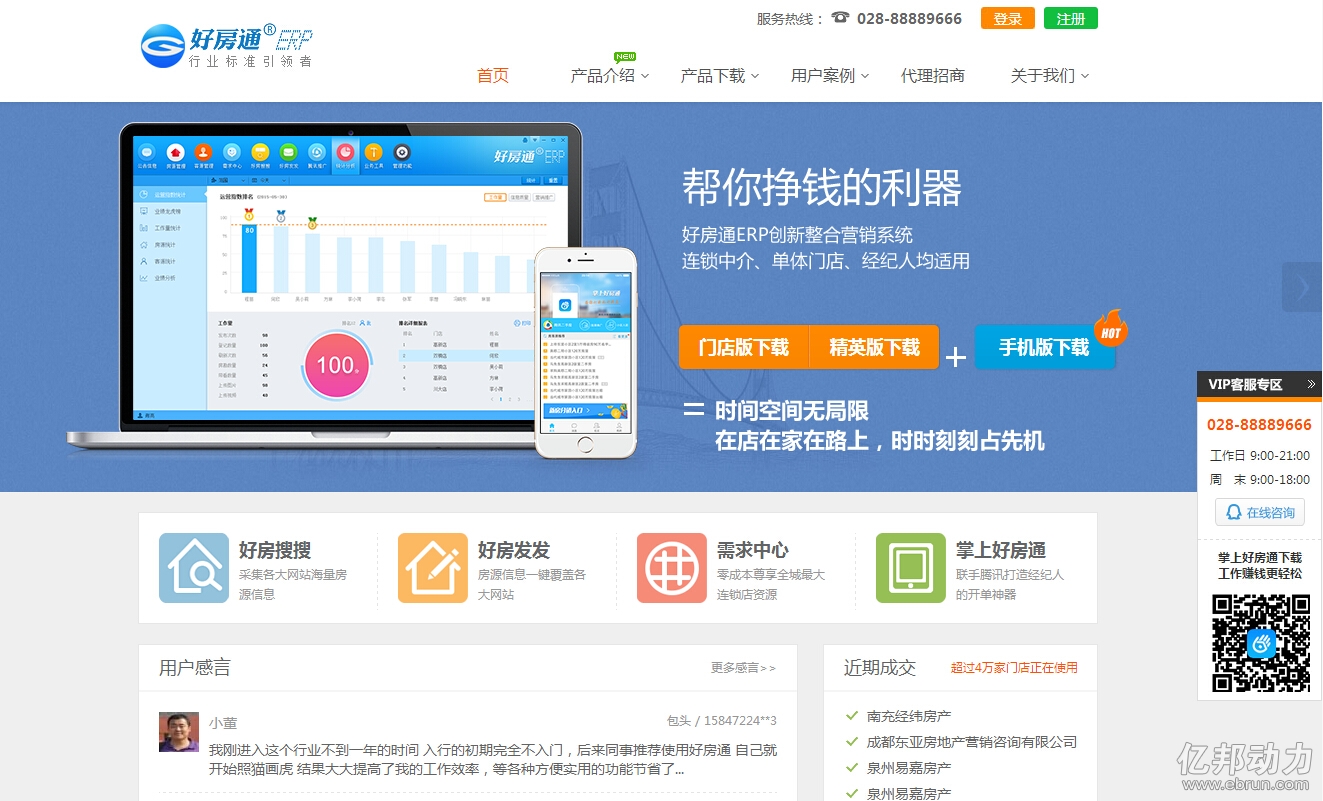The width and height of the screenshot is (1323, 801).
Task: Click the headset icon on 在线咨询
Action: click(x=1233, y=513)
